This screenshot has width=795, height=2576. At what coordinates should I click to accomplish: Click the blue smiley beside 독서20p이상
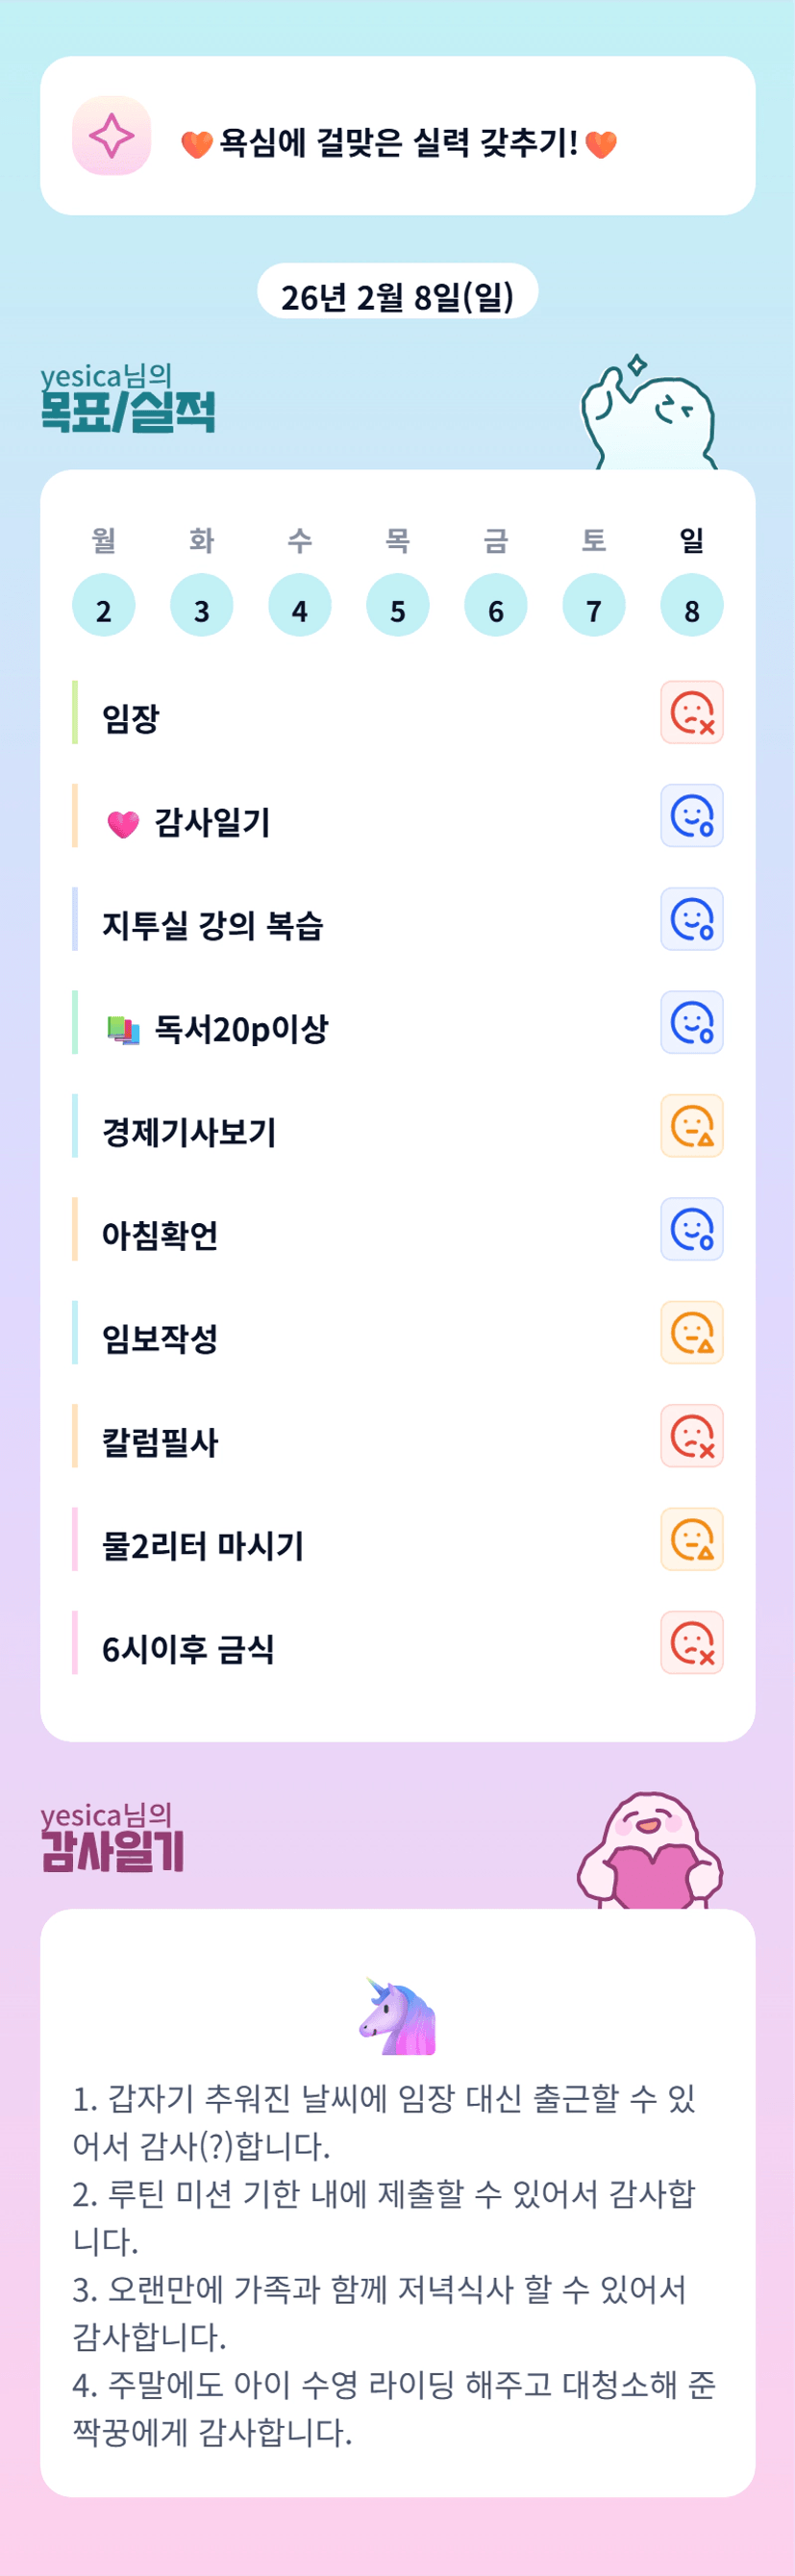tap(691, 1023)
